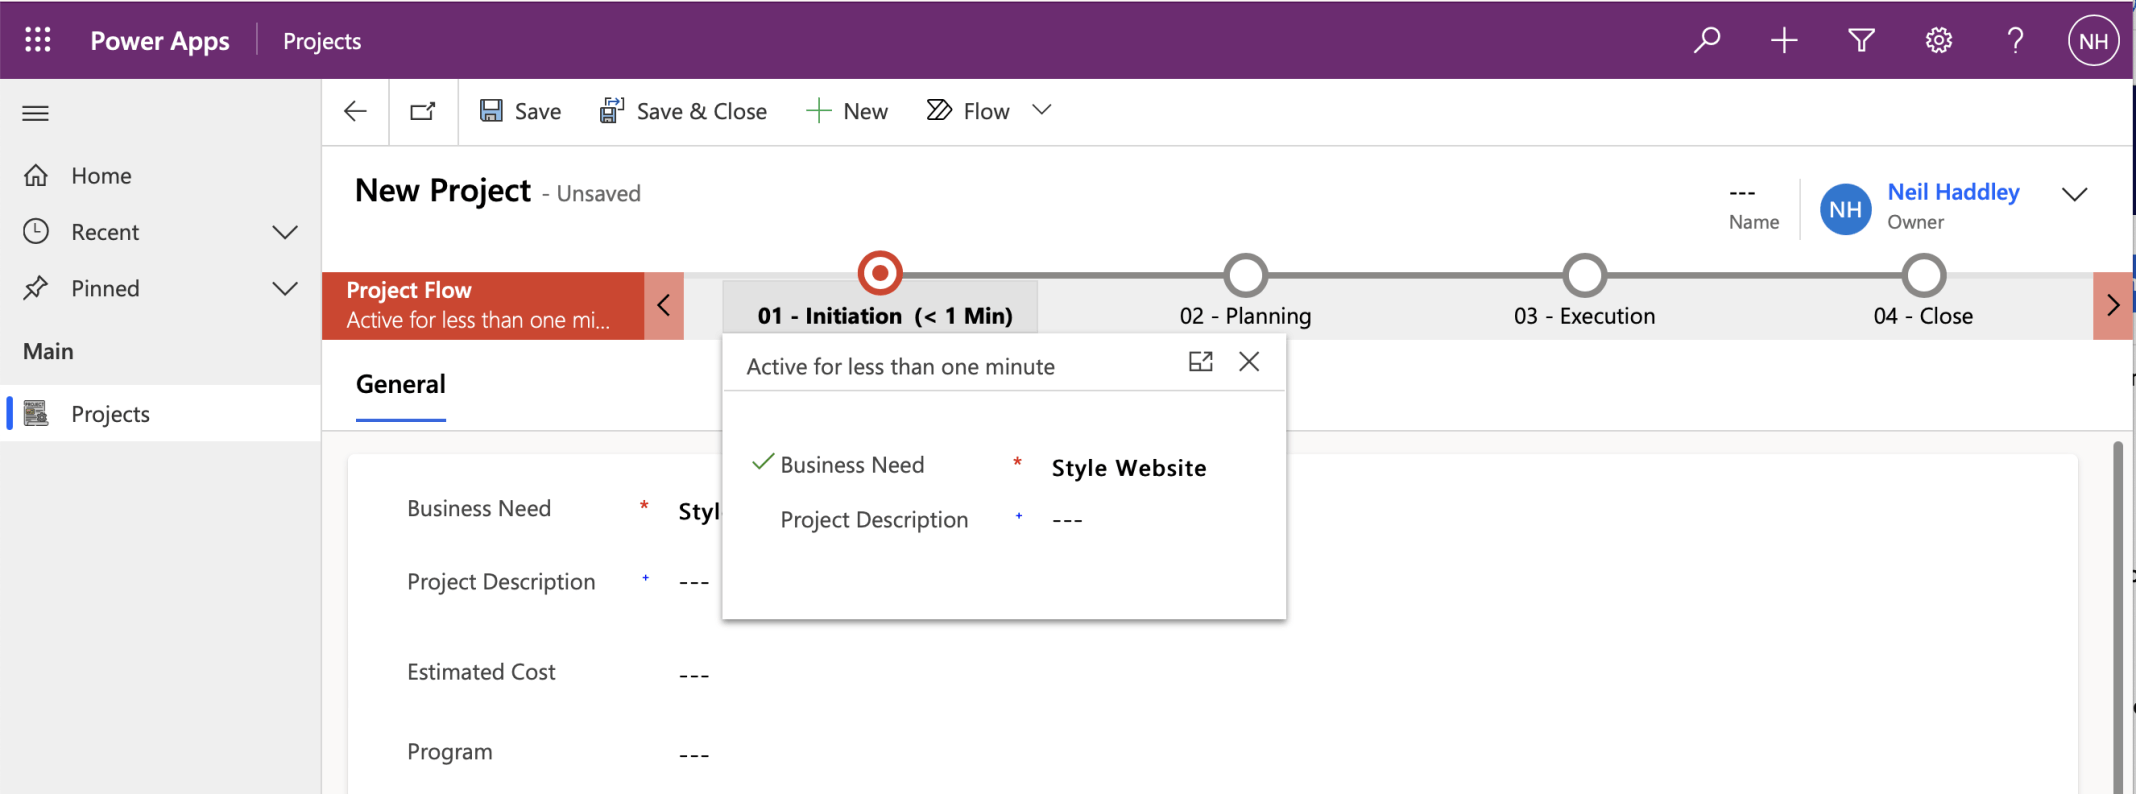
Task: Dock the stage flyout pop-out icon
Action: tap(1200, 362)
